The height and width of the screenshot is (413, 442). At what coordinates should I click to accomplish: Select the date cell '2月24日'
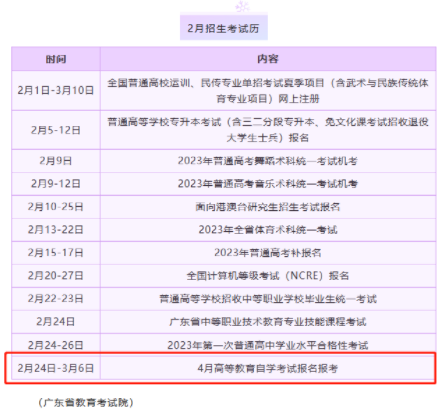click(x=56, y=322)
